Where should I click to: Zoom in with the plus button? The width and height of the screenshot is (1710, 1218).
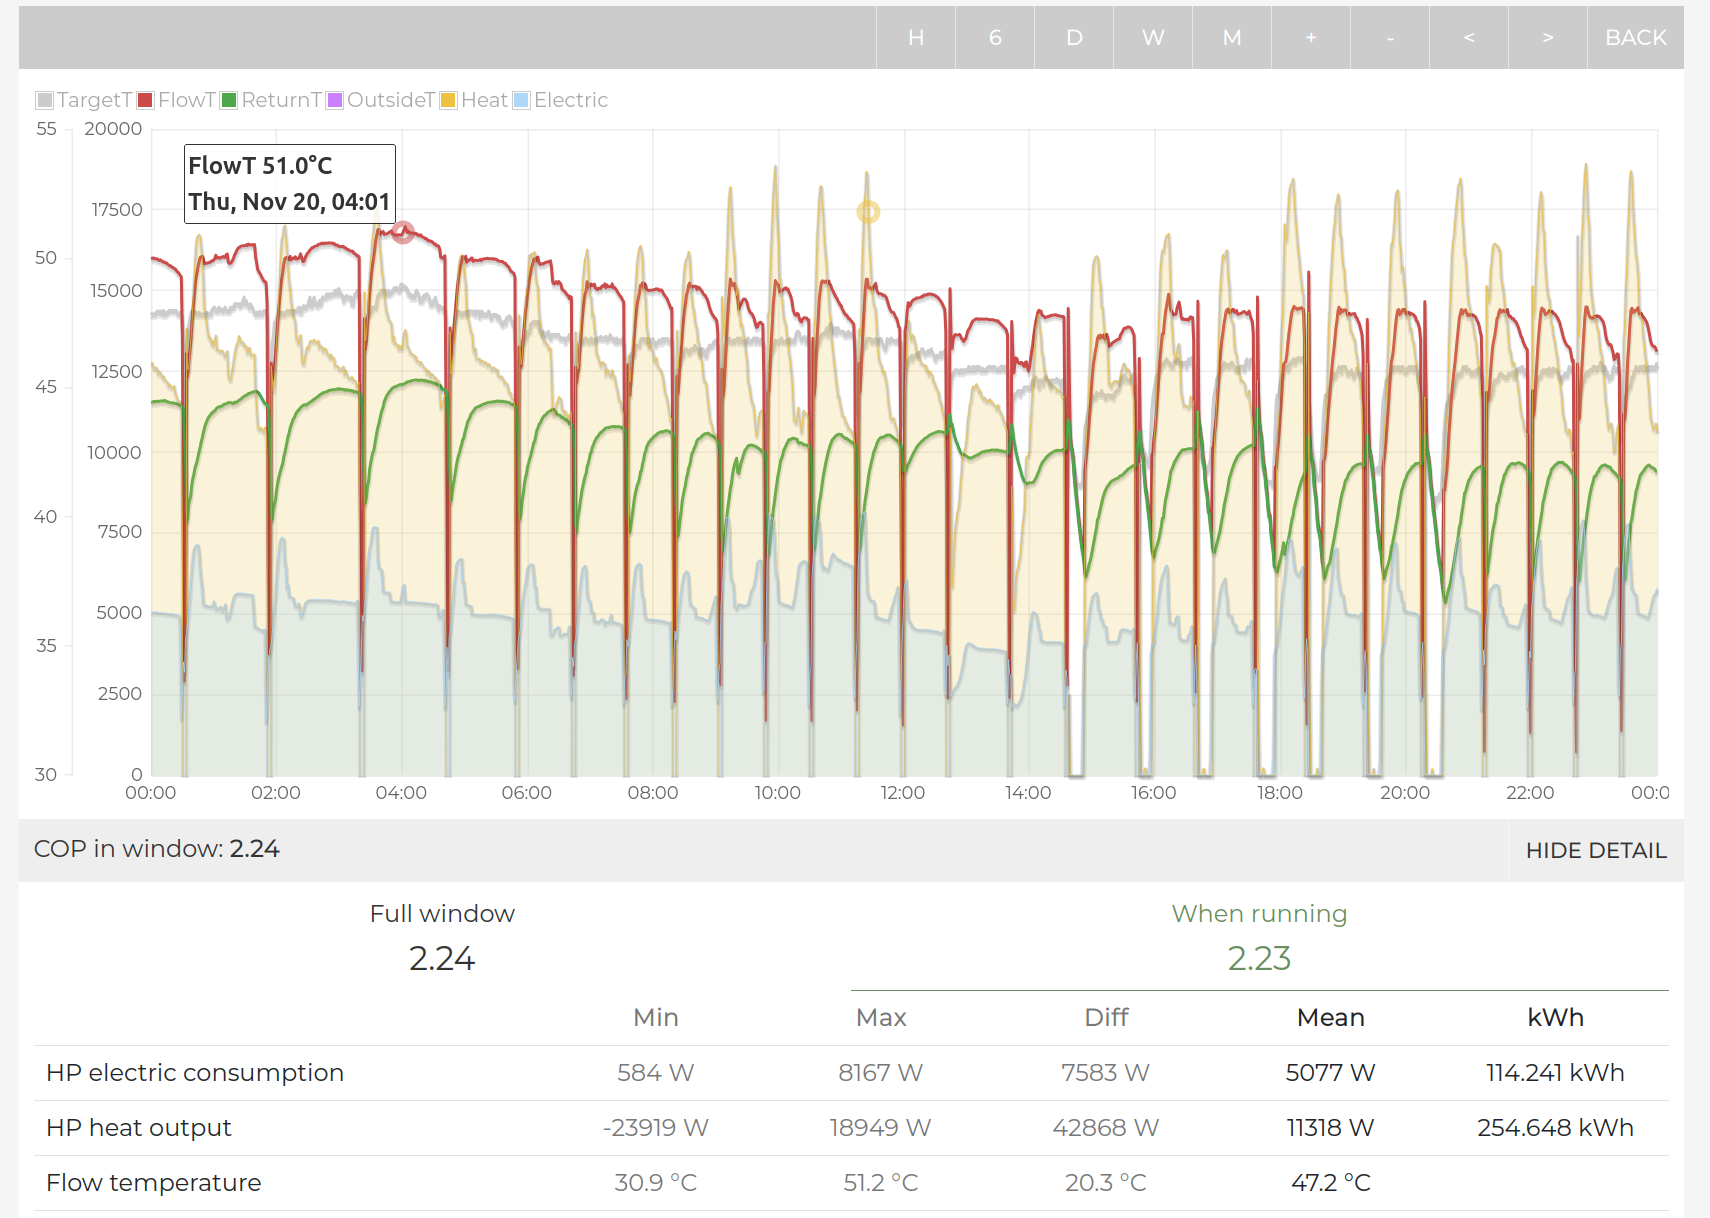[1310, 38]
